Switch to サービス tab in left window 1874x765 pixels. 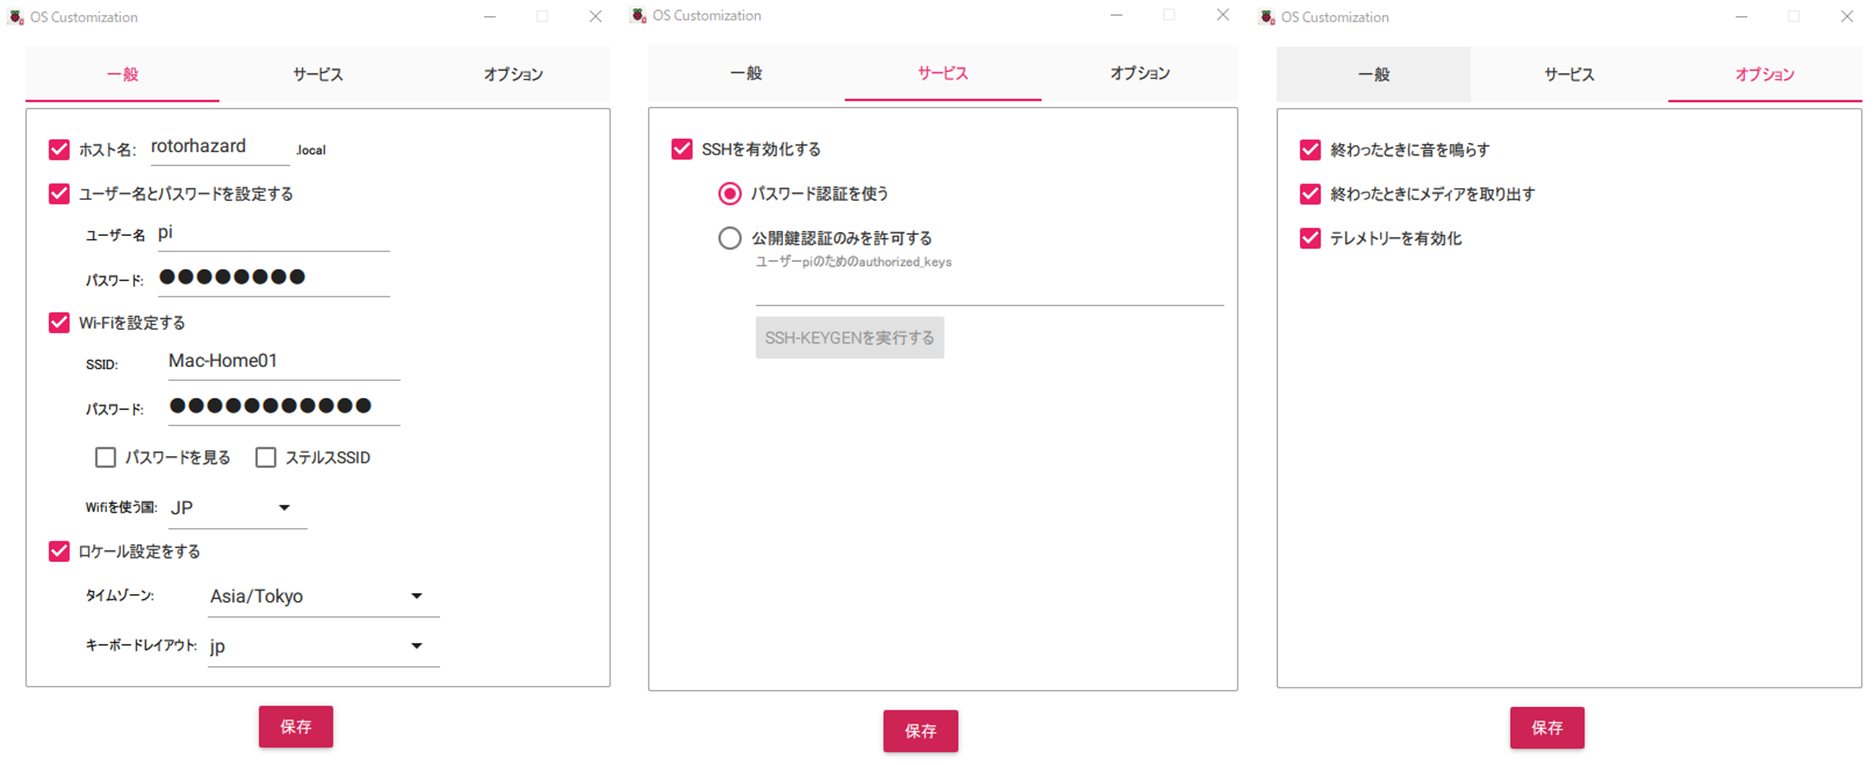[x=317, y=74]
